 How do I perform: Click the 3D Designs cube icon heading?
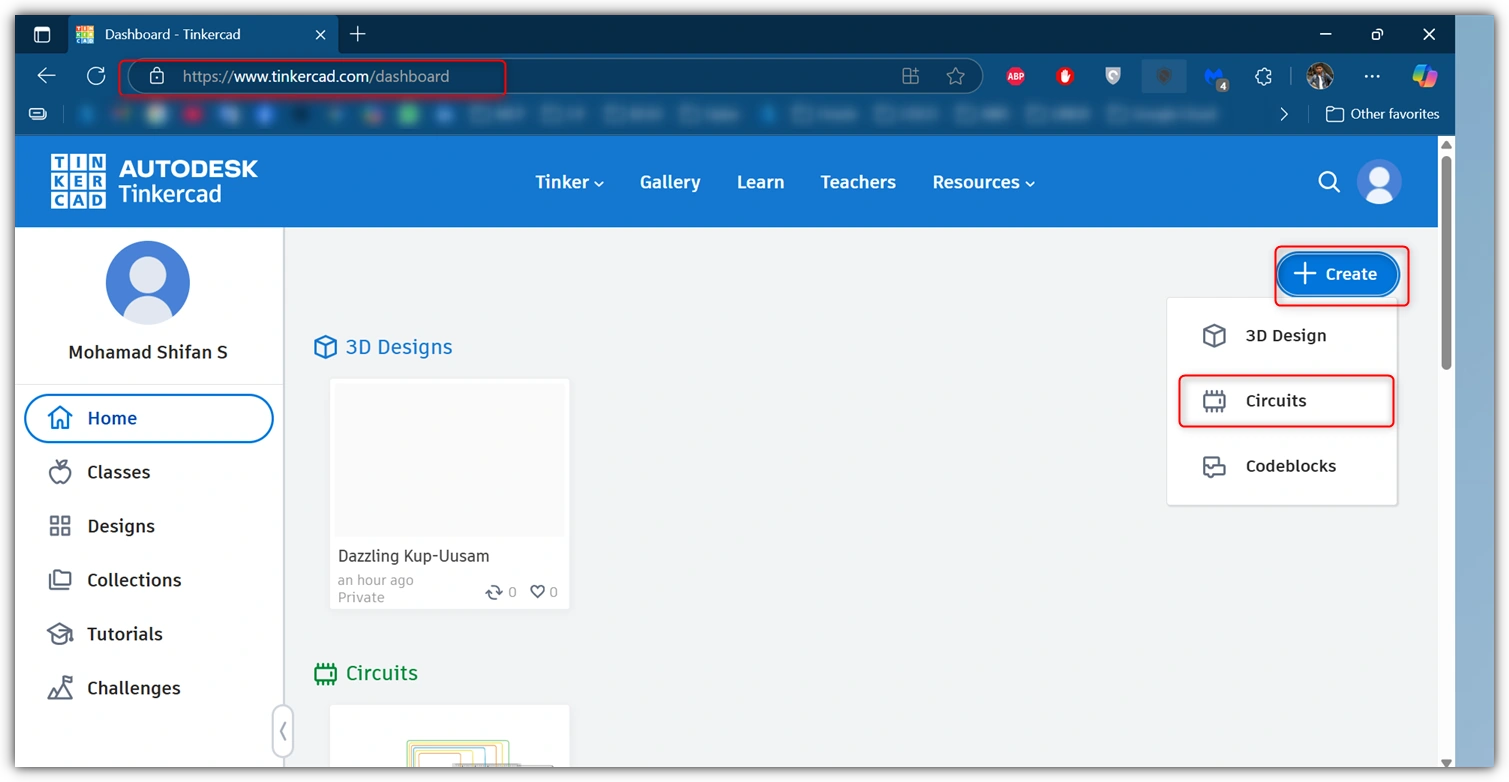(325, 347)
